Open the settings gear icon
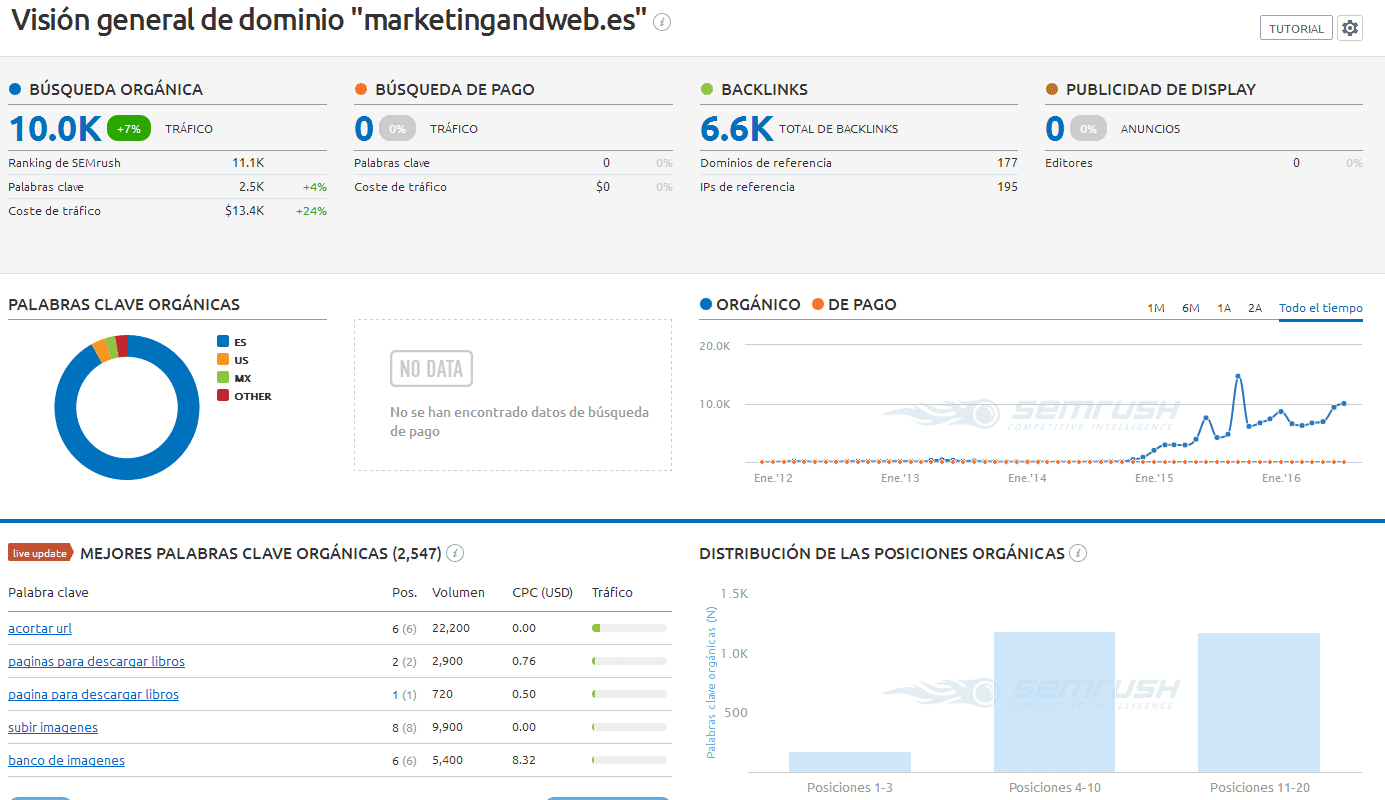The width and height of the screenshot is (1385, 800). [x=1350, y=28]
